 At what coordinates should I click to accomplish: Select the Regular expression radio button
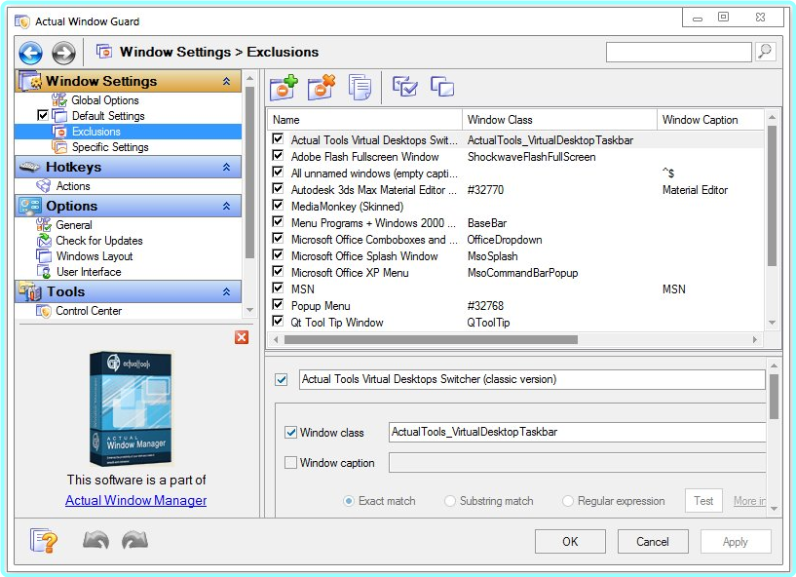(x=568, y=501)
